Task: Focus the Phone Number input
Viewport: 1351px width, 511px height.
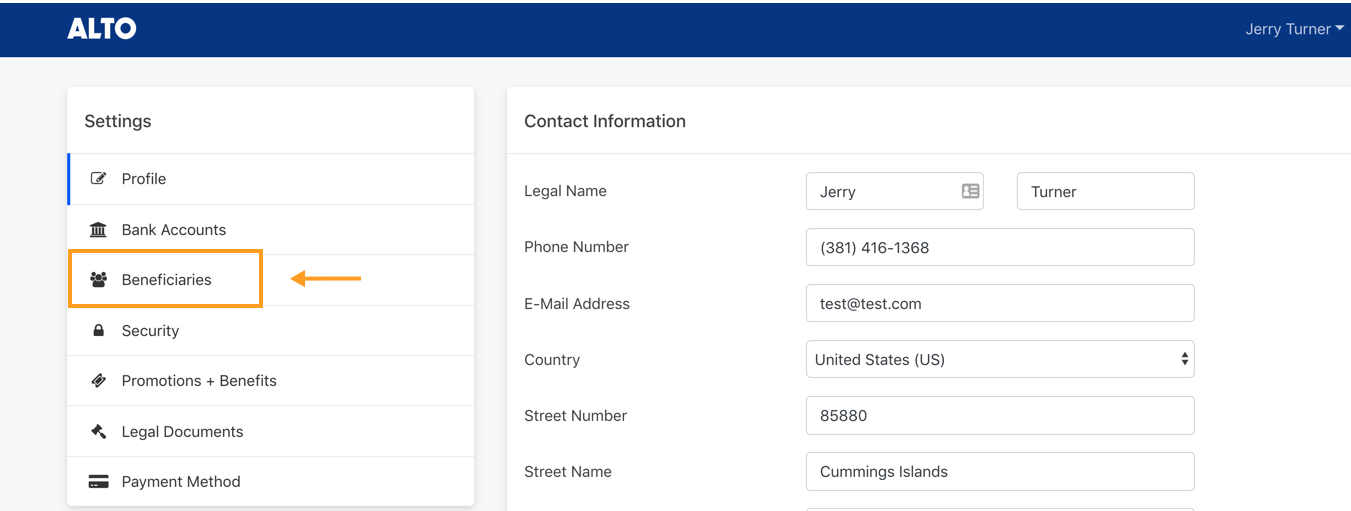Action: coord(1000,248)
